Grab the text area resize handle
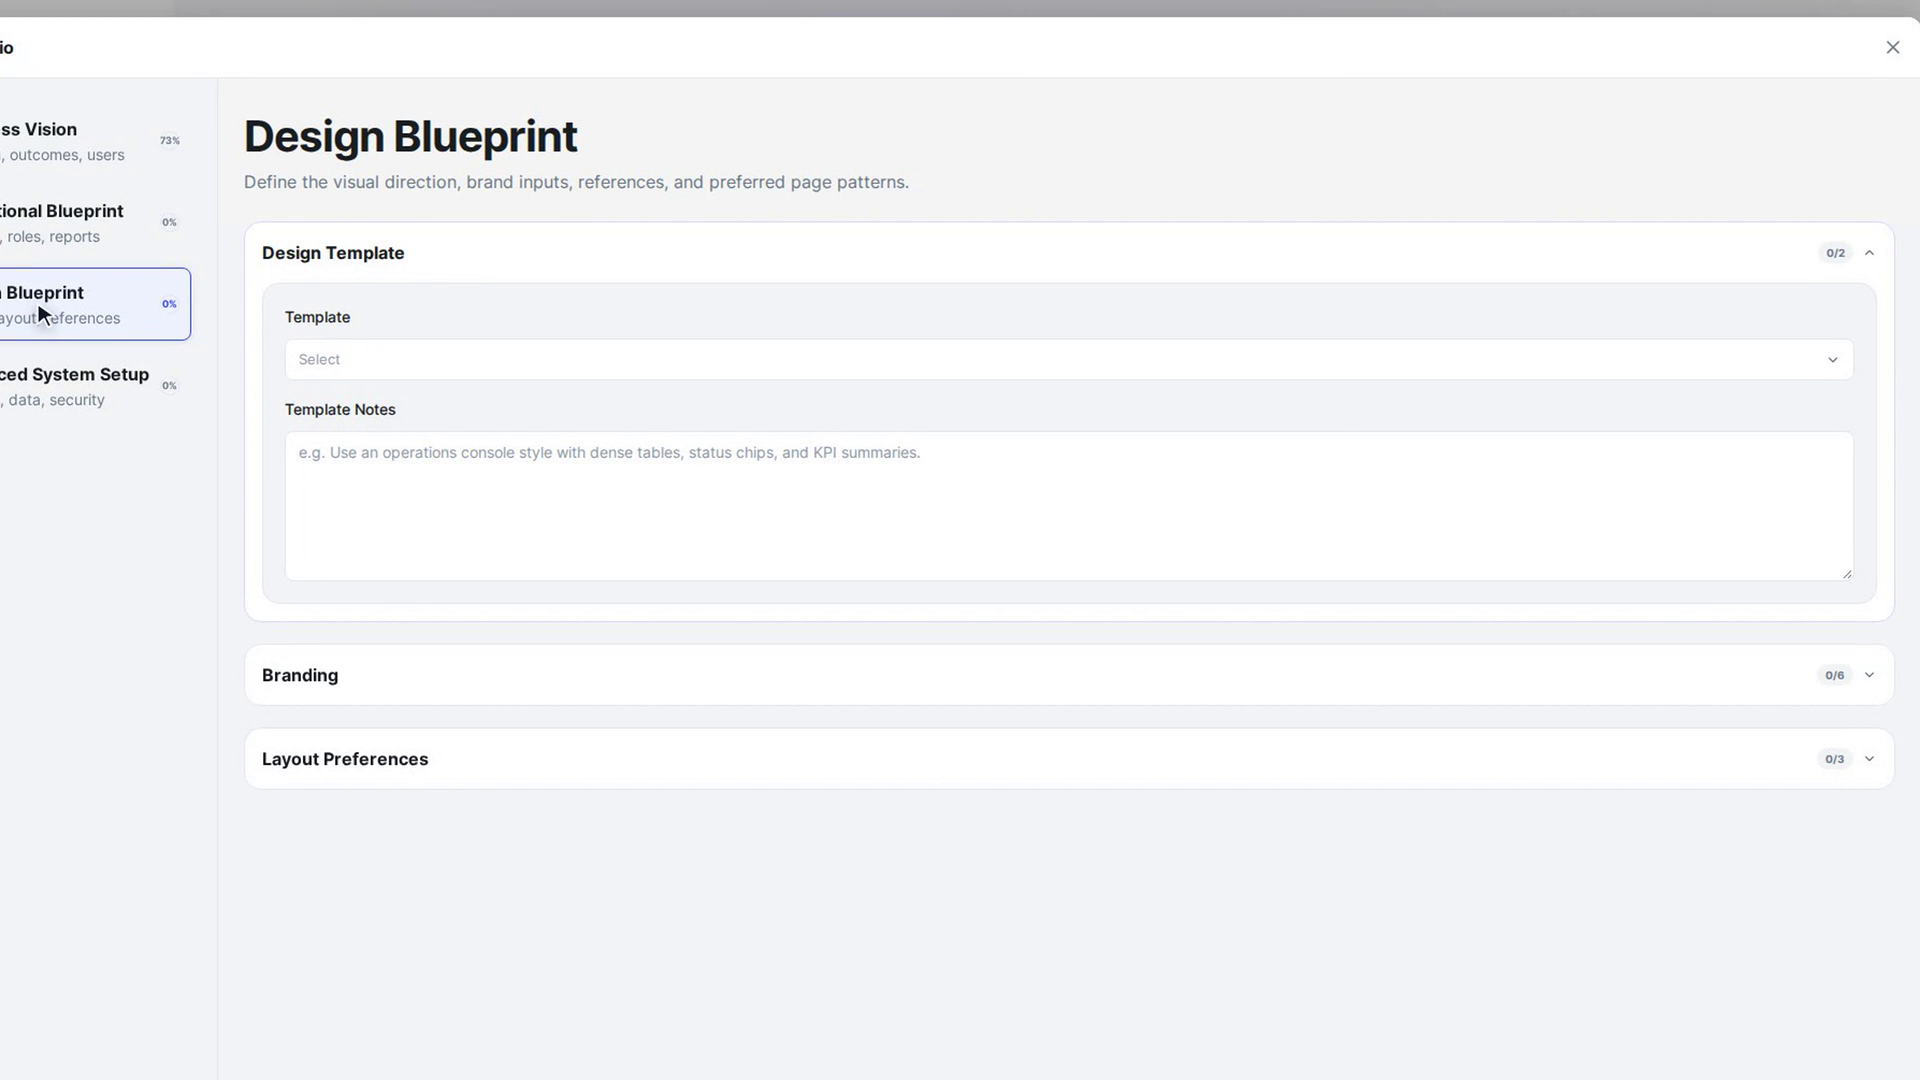 [1846, 573]
